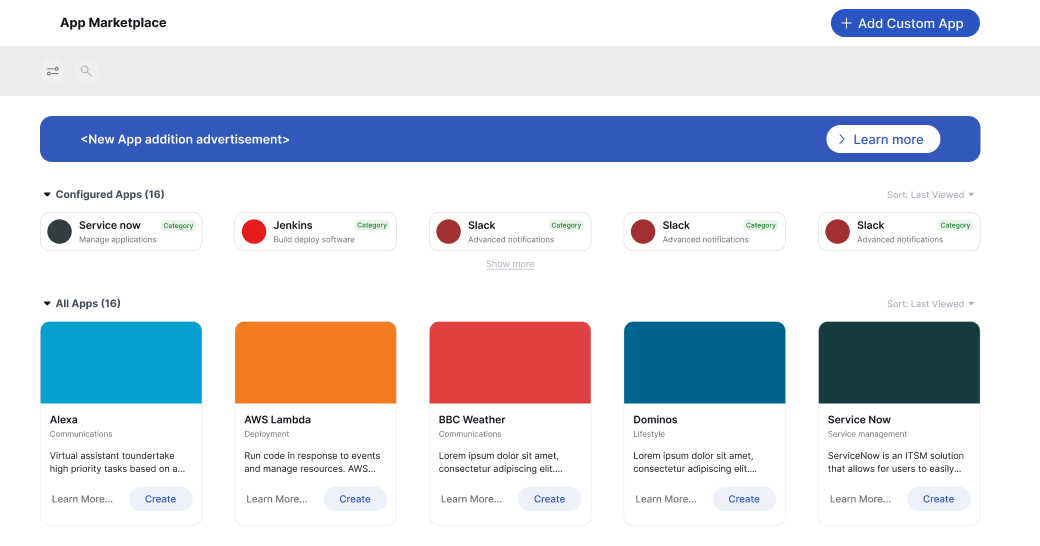Click Create for AWS Lambda
Screen dimensions: 1040x546
click(355, 499)
